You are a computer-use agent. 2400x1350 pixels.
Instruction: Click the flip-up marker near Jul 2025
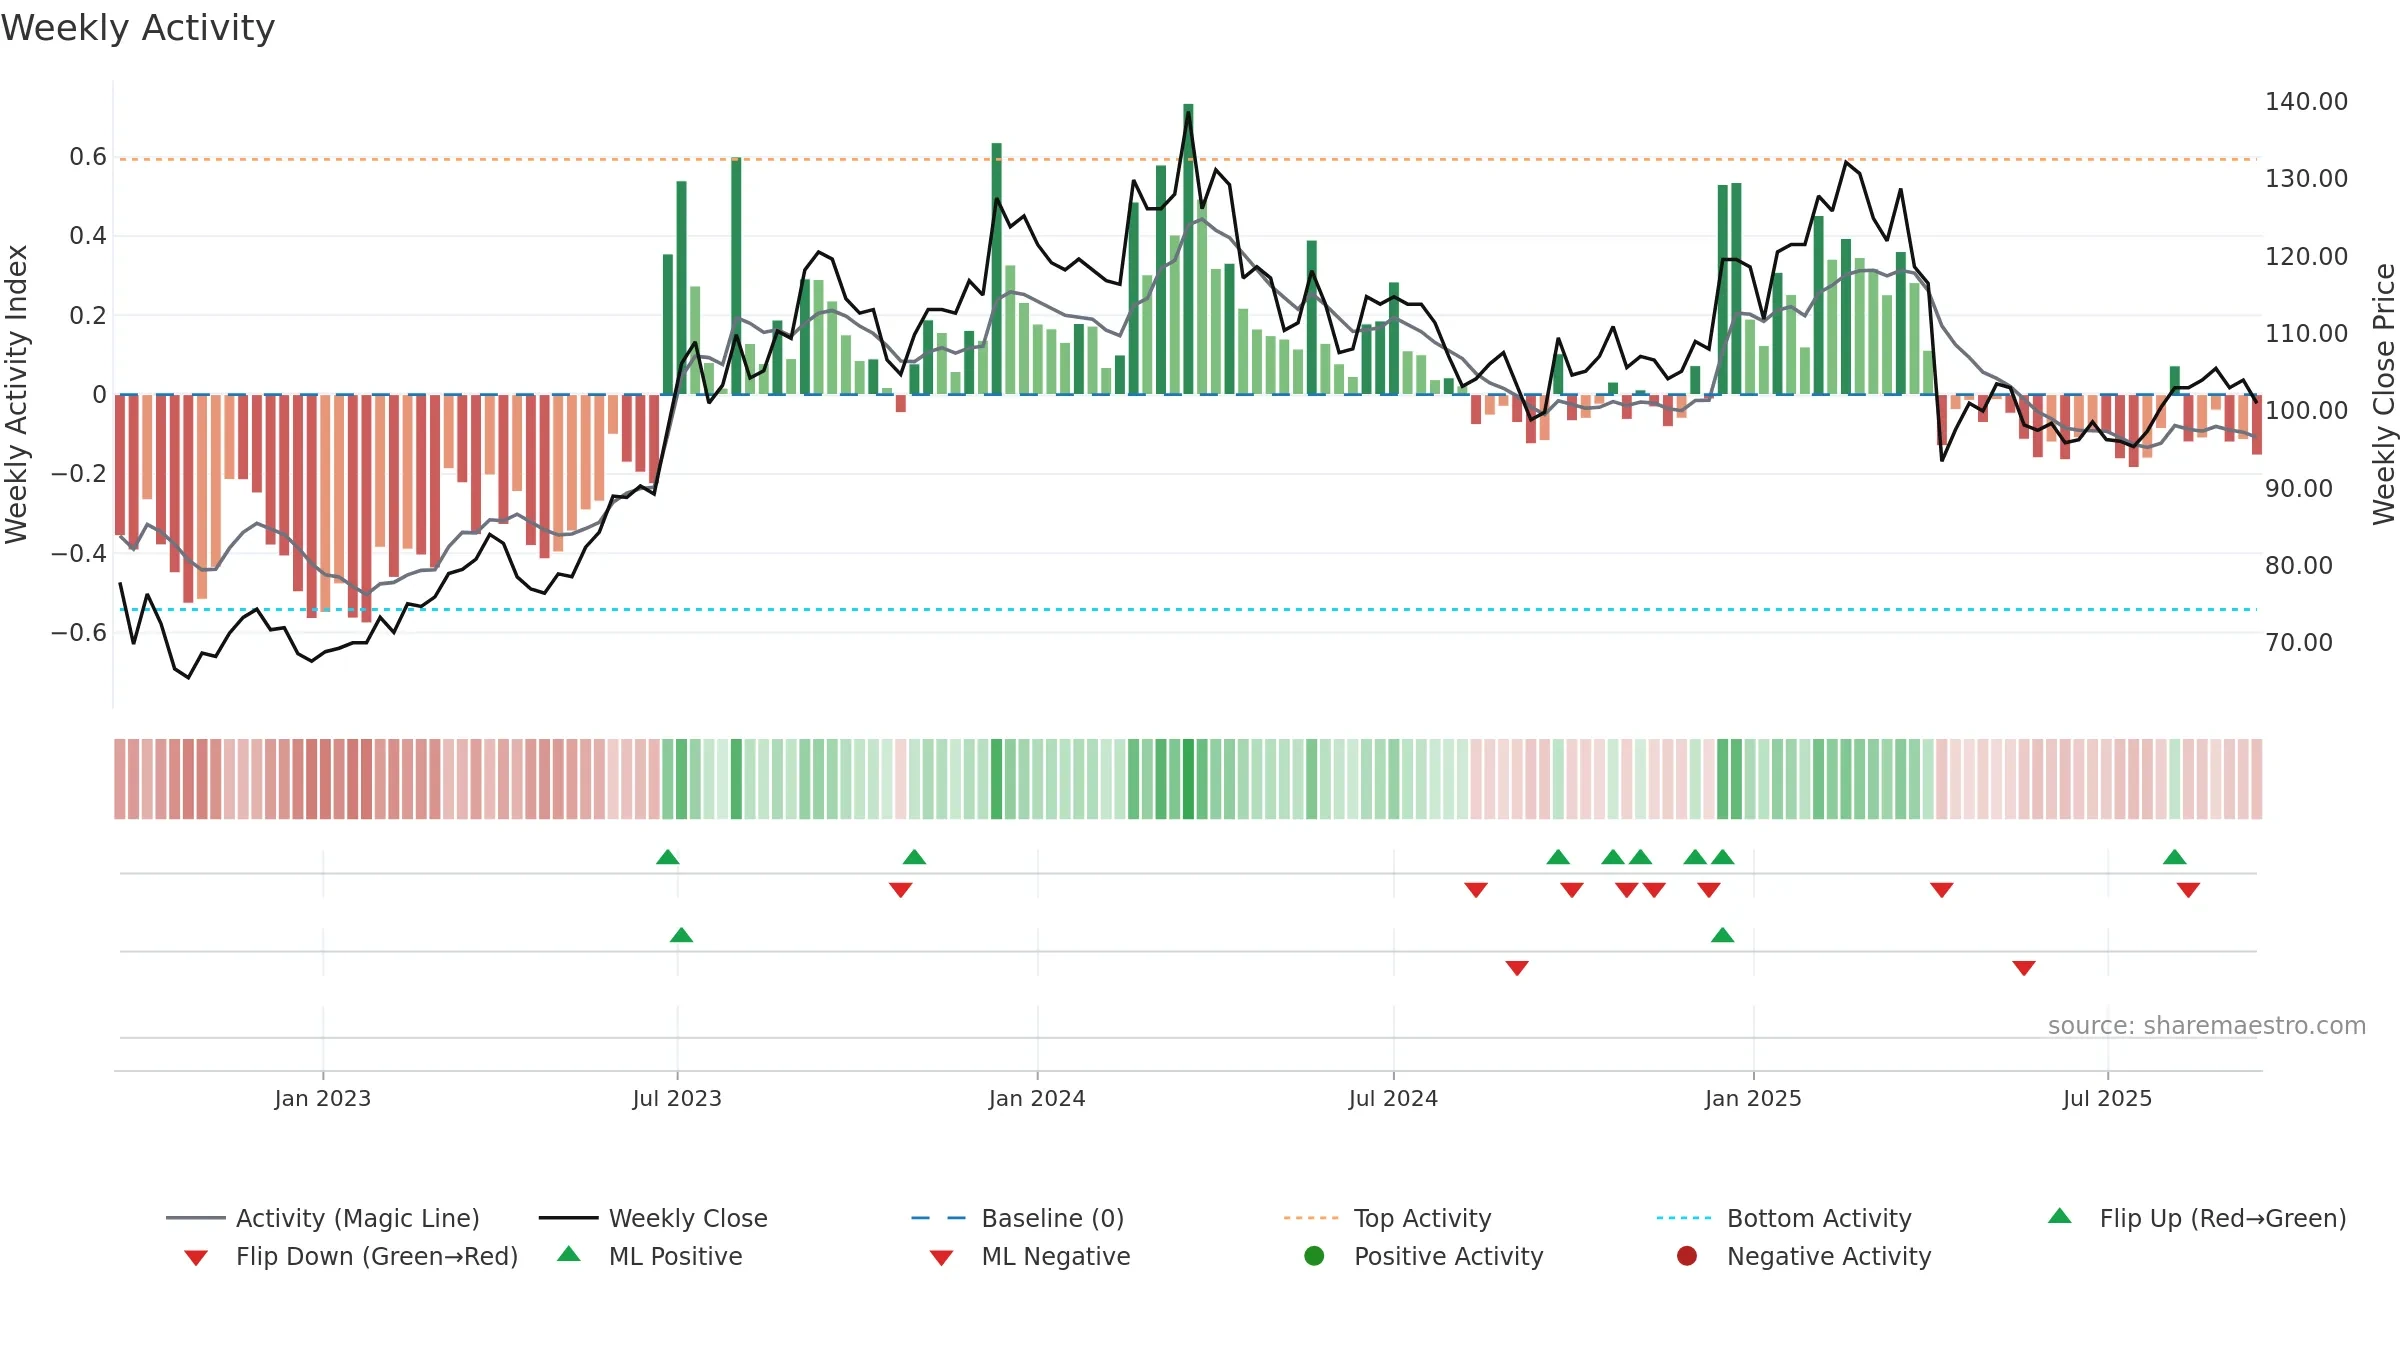point(2174,857)
